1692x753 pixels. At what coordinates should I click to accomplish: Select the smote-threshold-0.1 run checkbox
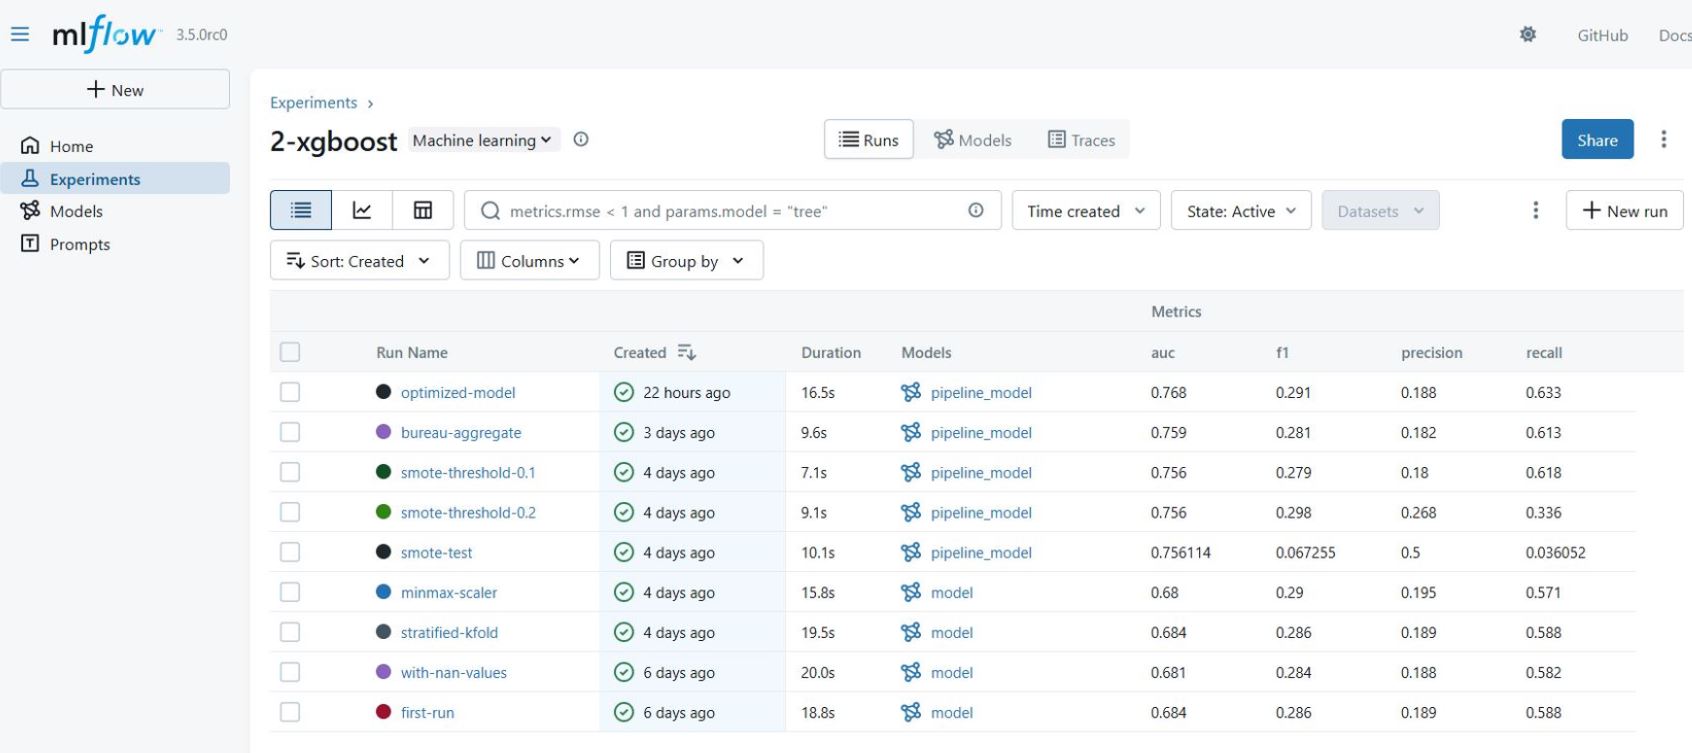point(290,472)
